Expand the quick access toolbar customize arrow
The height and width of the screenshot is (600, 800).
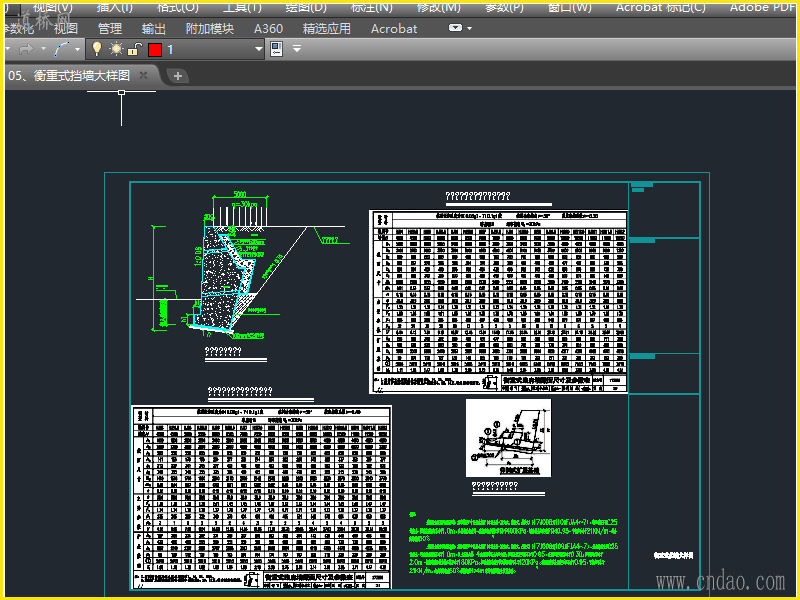coord(297,49)
